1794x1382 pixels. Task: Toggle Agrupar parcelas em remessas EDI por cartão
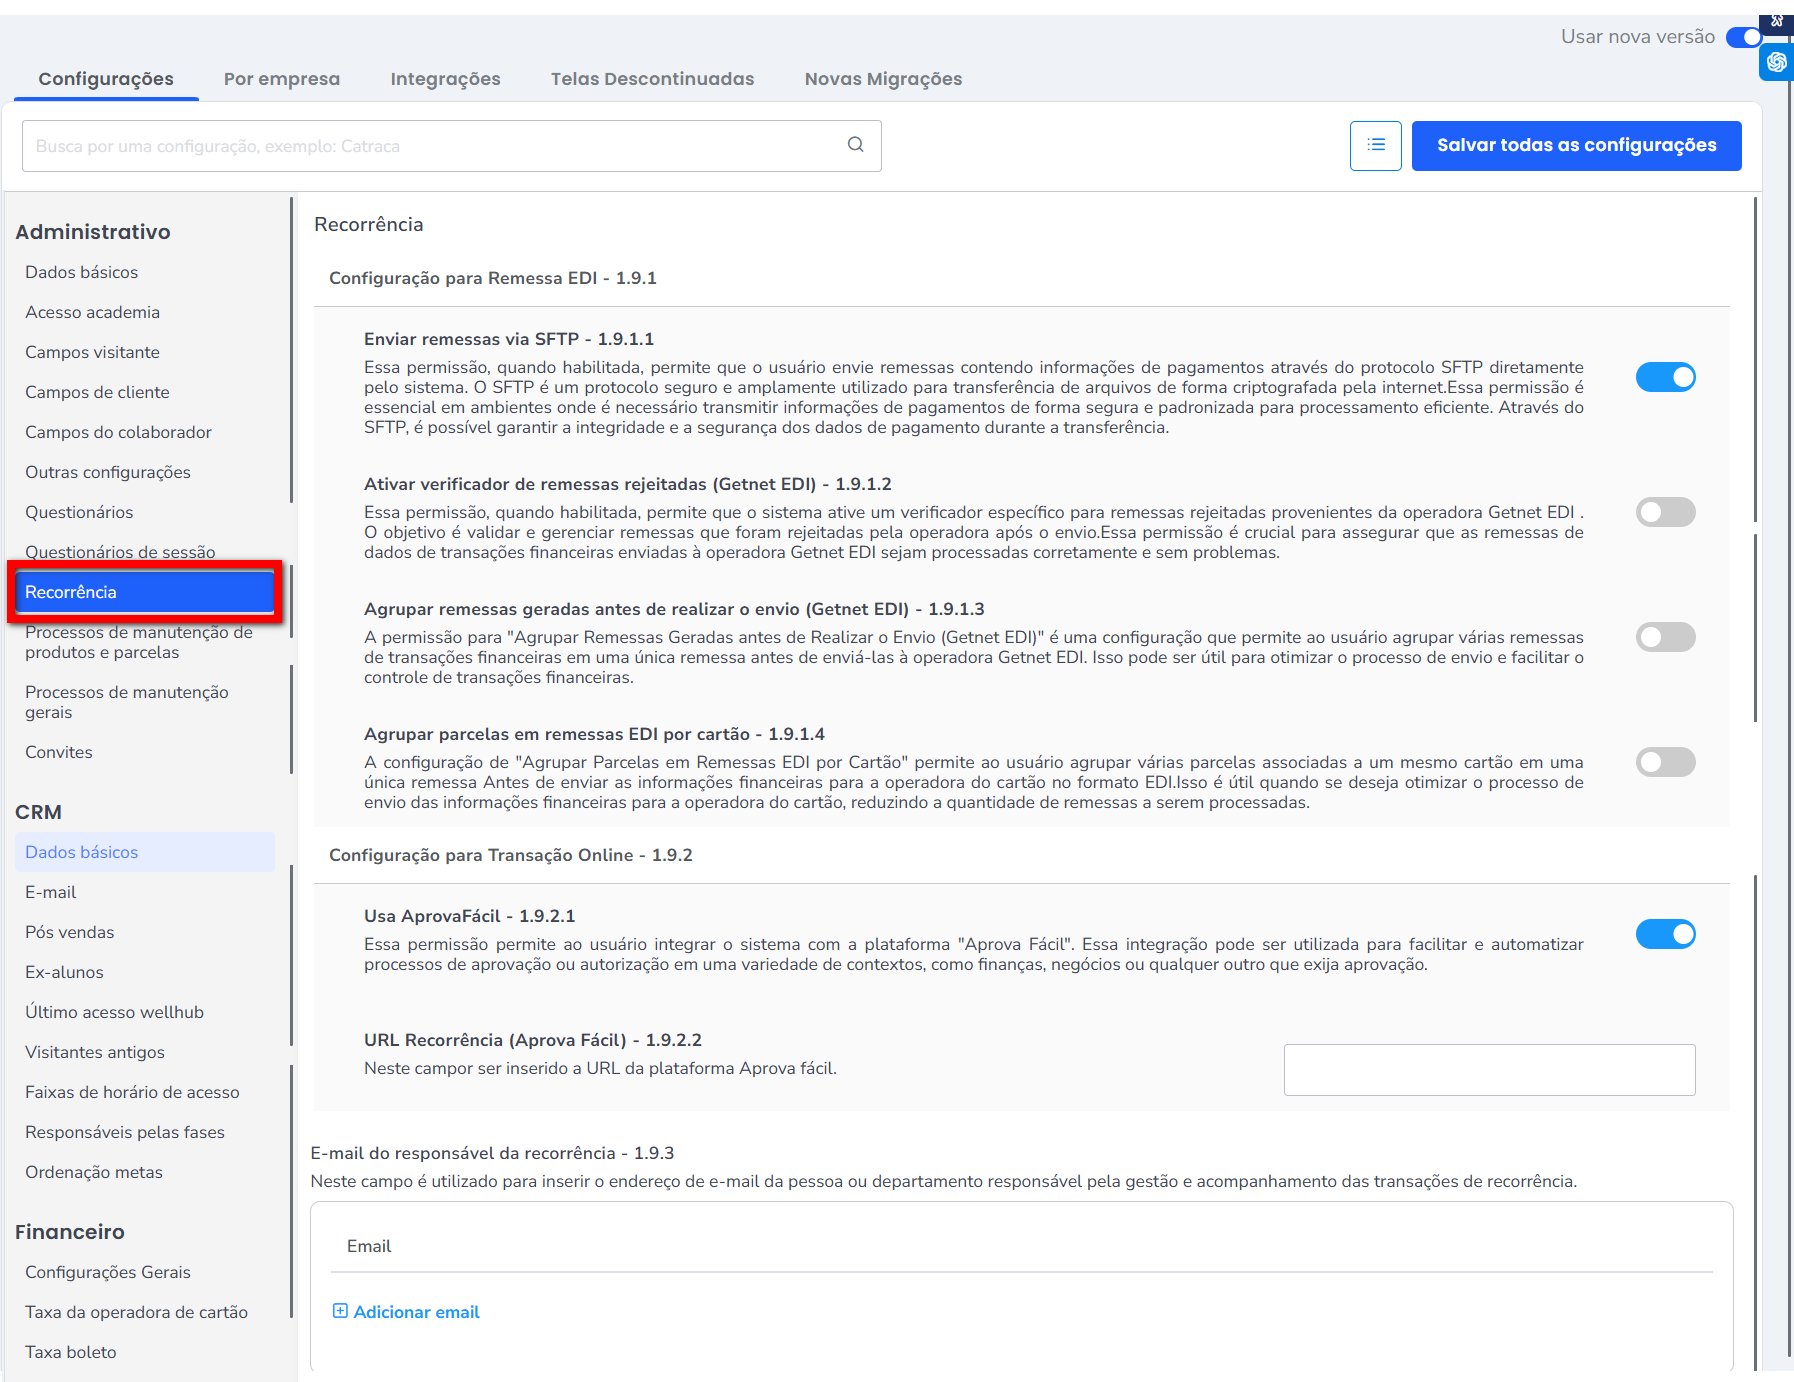point(1665,762)
